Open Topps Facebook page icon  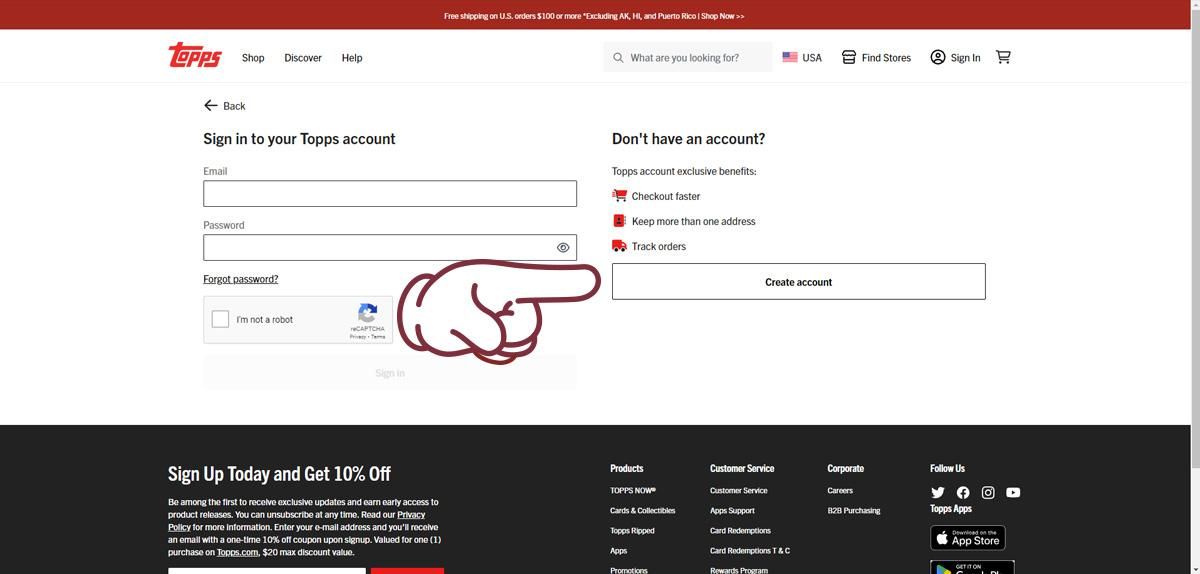tap(963, 492)
